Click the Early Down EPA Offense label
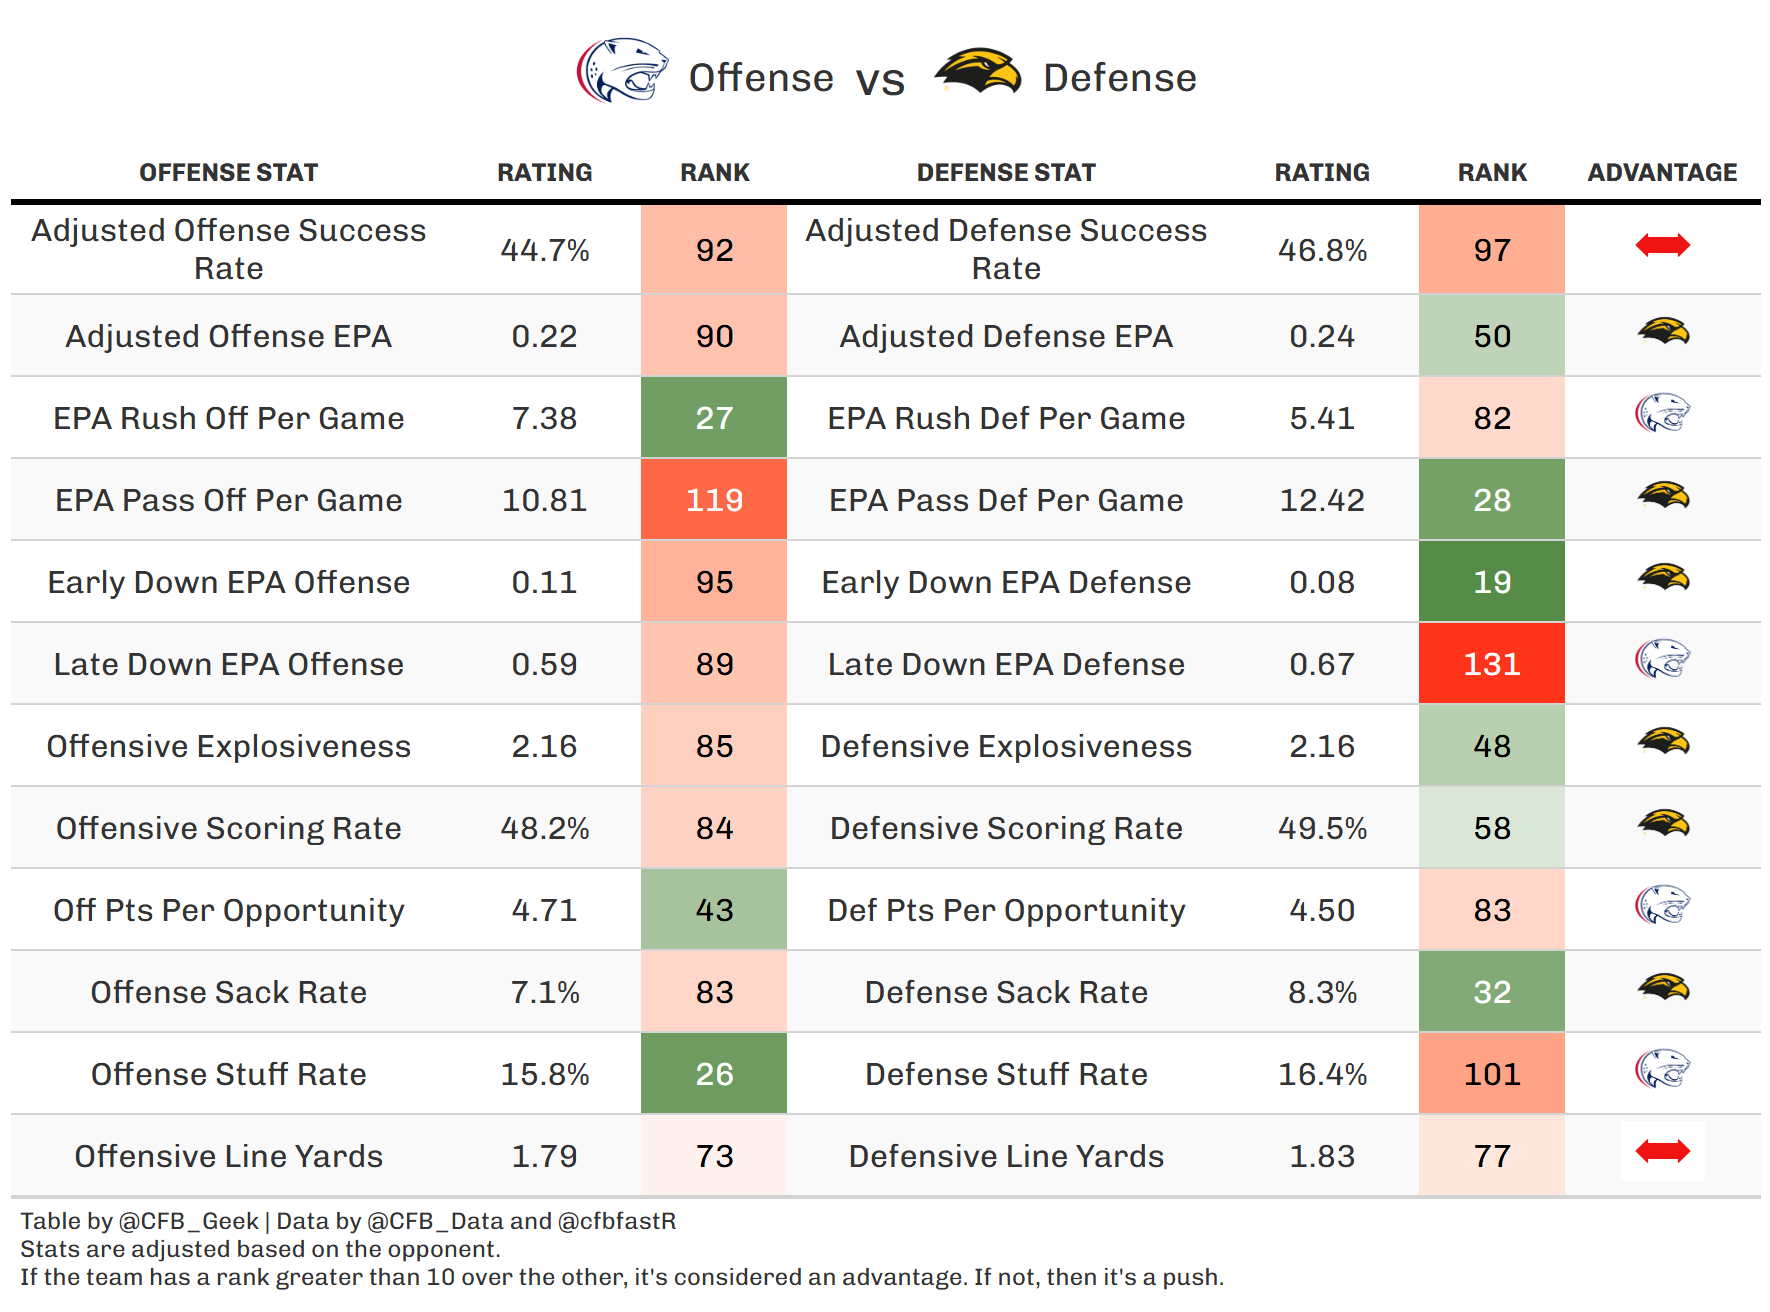The width and height of the screenshot is (1770, 1312). (x=228, y=582)
